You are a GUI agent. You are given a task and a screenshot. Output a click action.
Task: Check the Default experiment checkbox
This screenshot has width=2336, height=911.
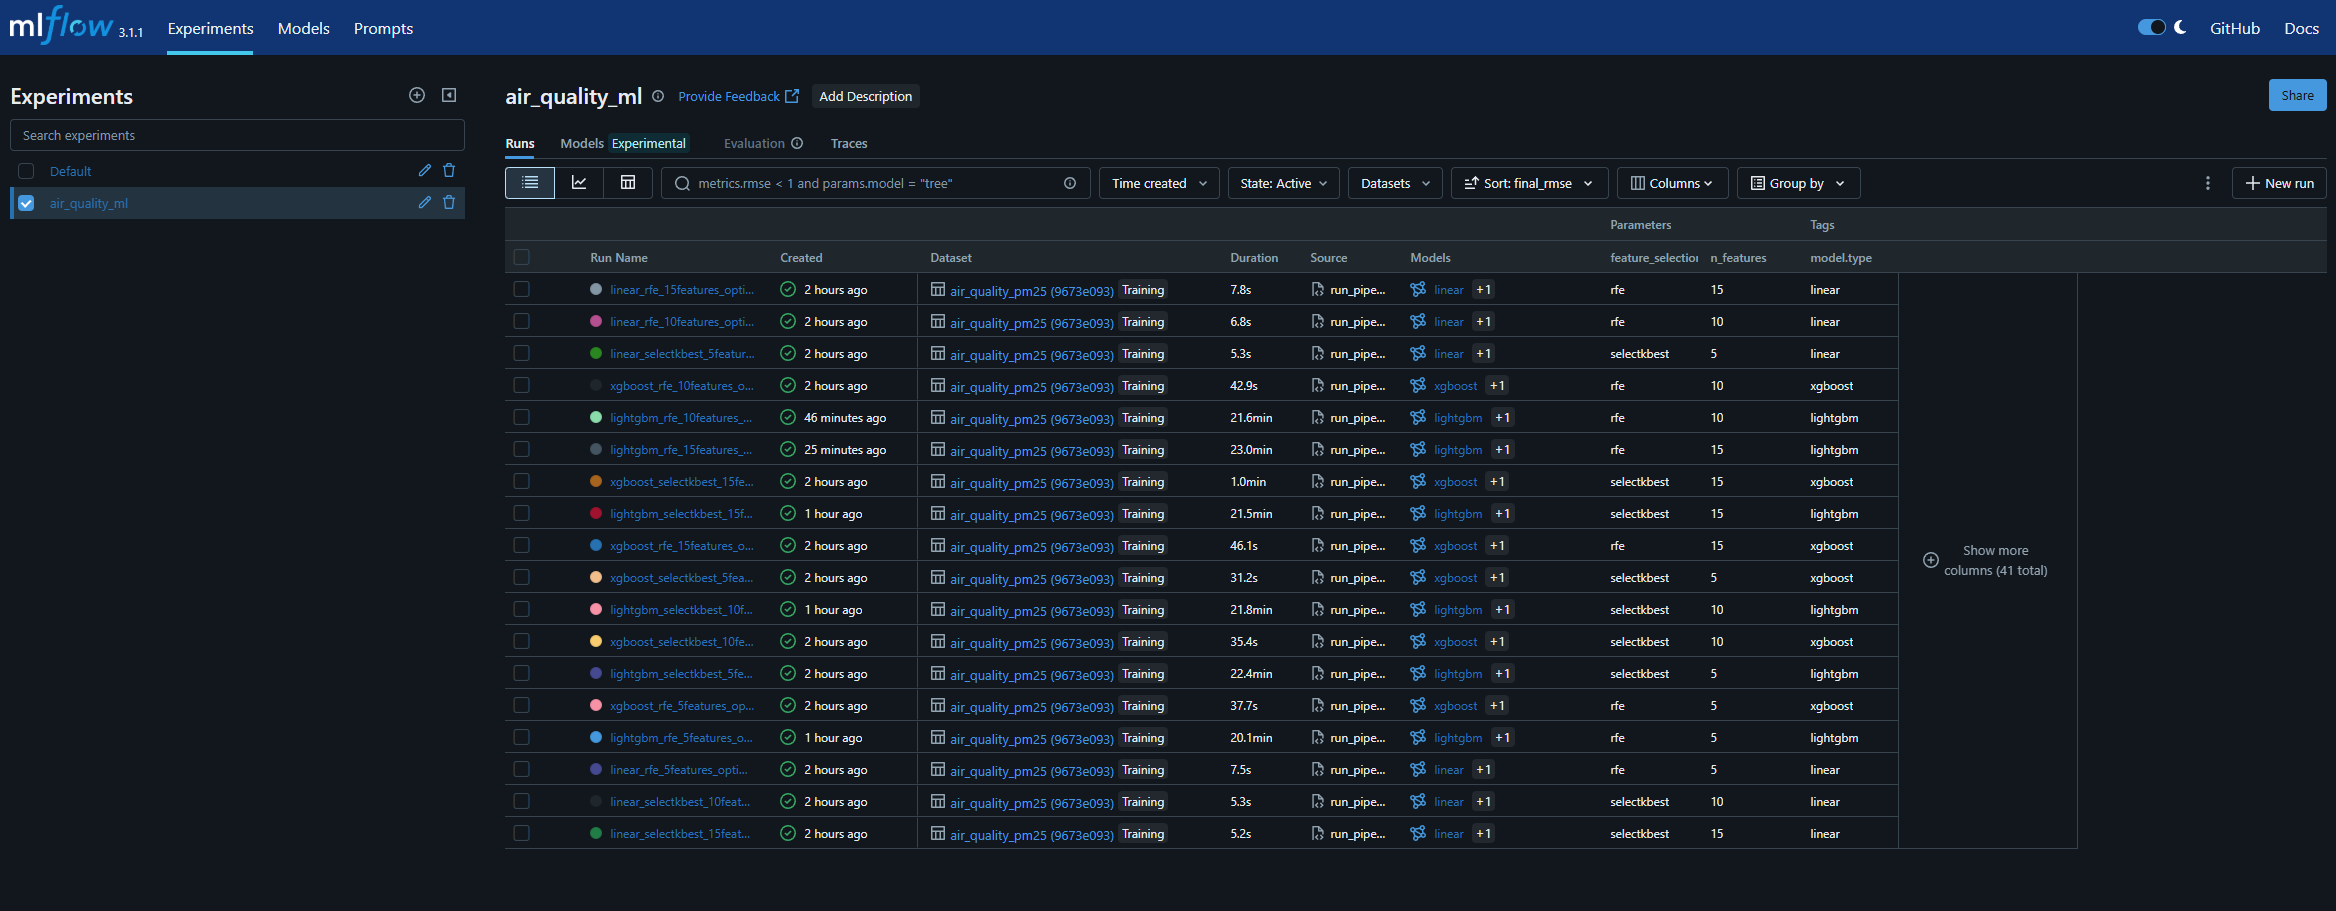click(26, 171)
